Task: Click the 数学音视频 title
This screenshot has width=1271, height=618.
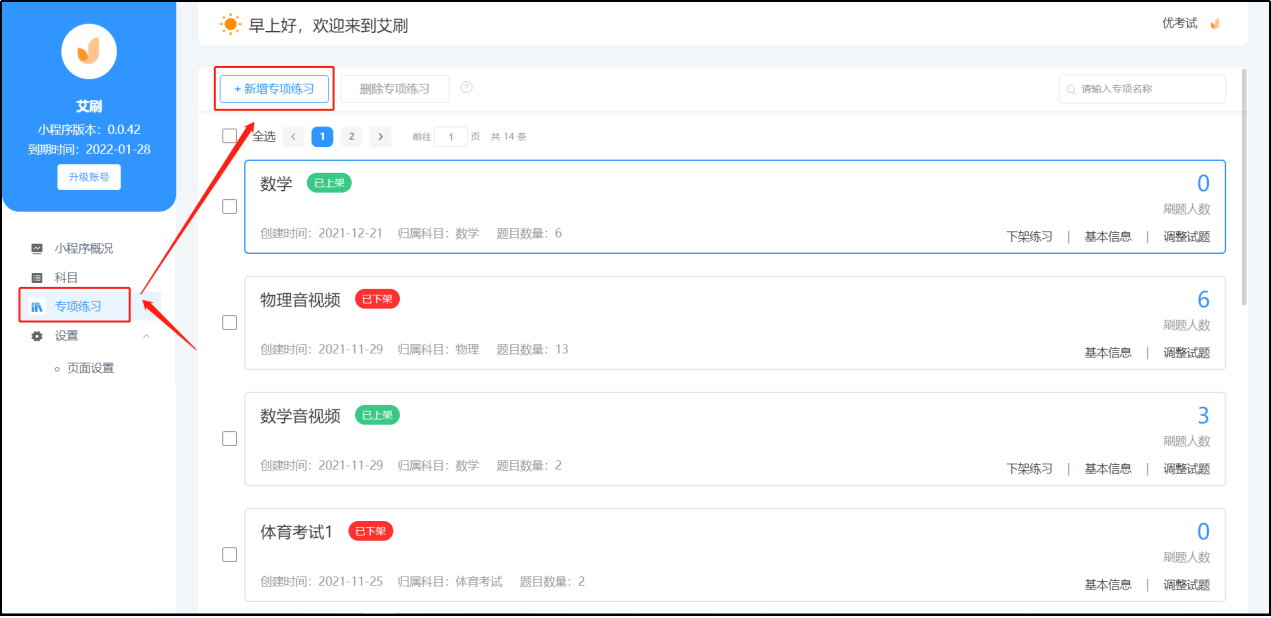Action: click(300, 416)
